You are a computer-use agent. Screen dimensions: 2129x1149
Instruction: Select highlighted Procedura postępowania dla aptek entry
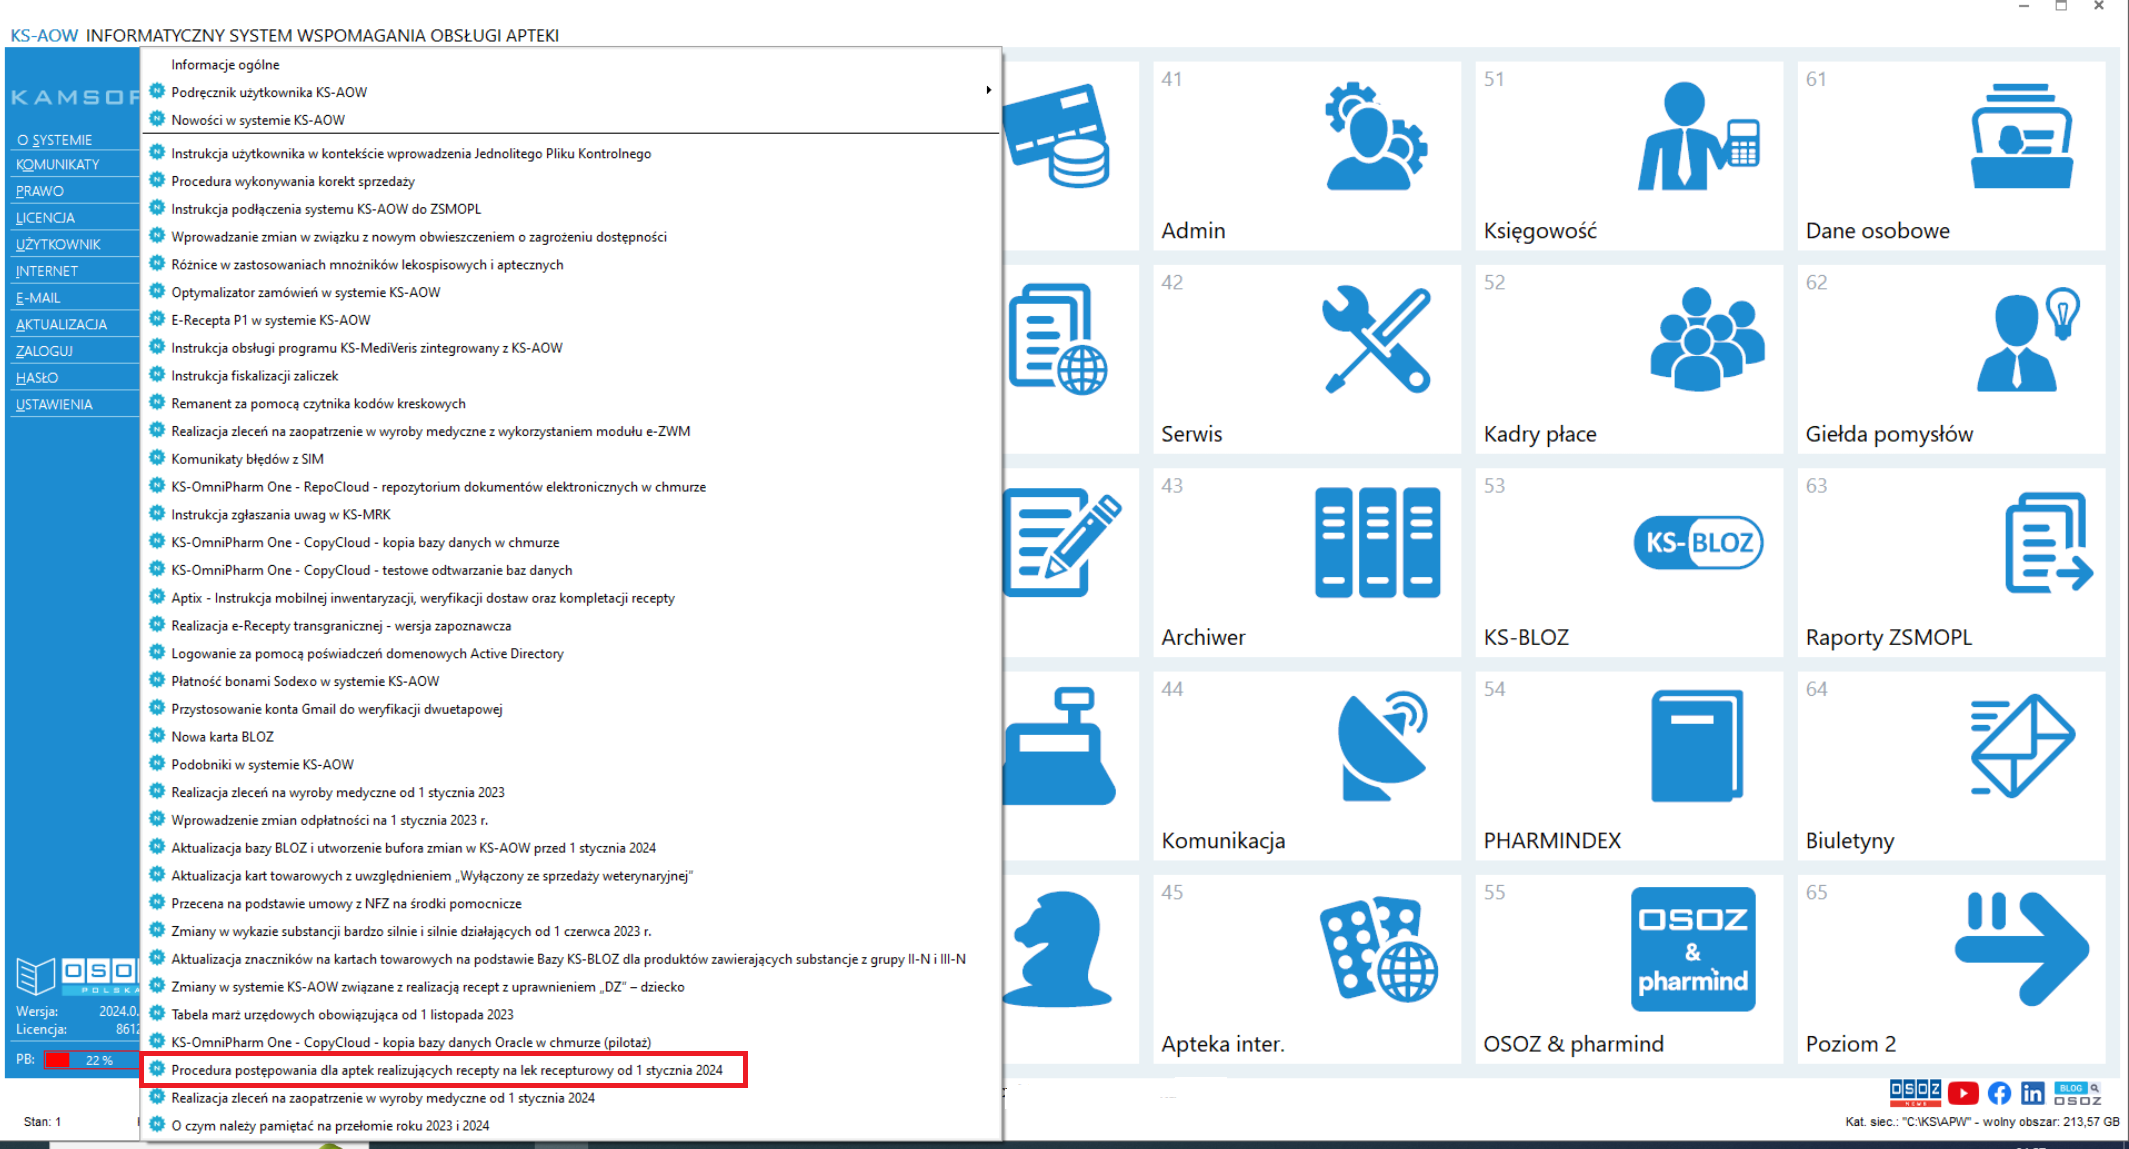click(x=446, y=1070)
